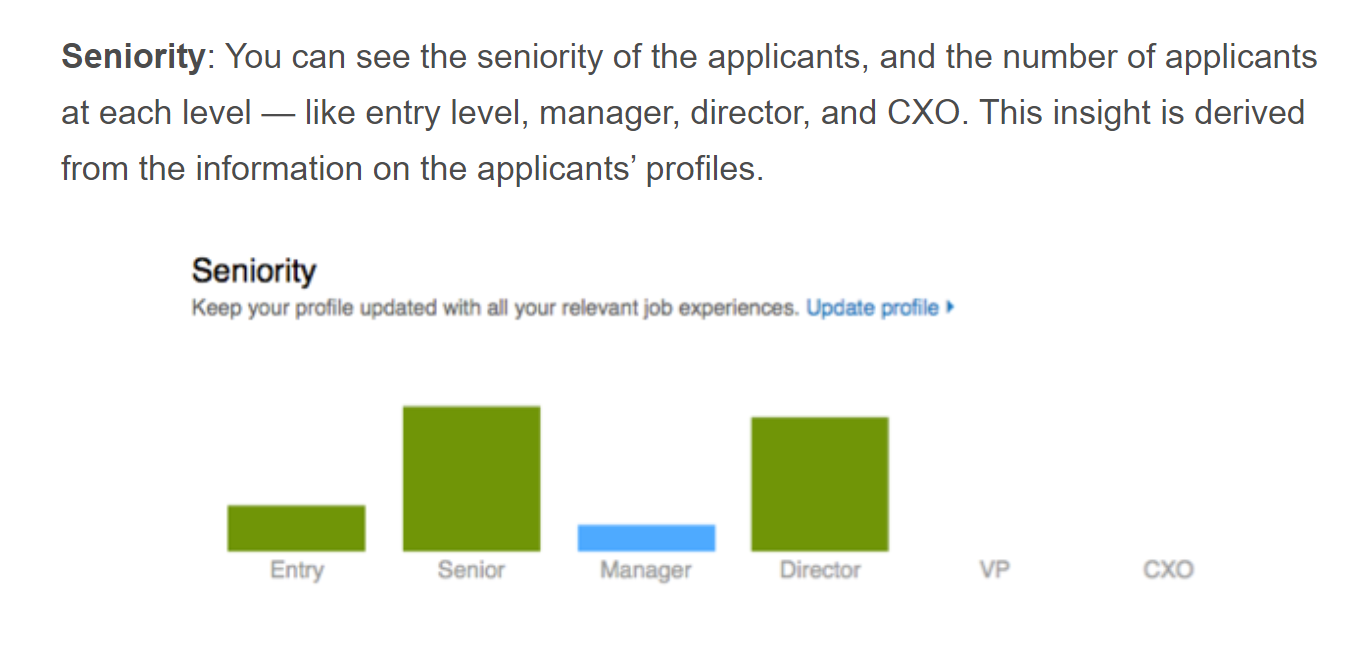Click the blue Manager bar

(x=646, y=538)
